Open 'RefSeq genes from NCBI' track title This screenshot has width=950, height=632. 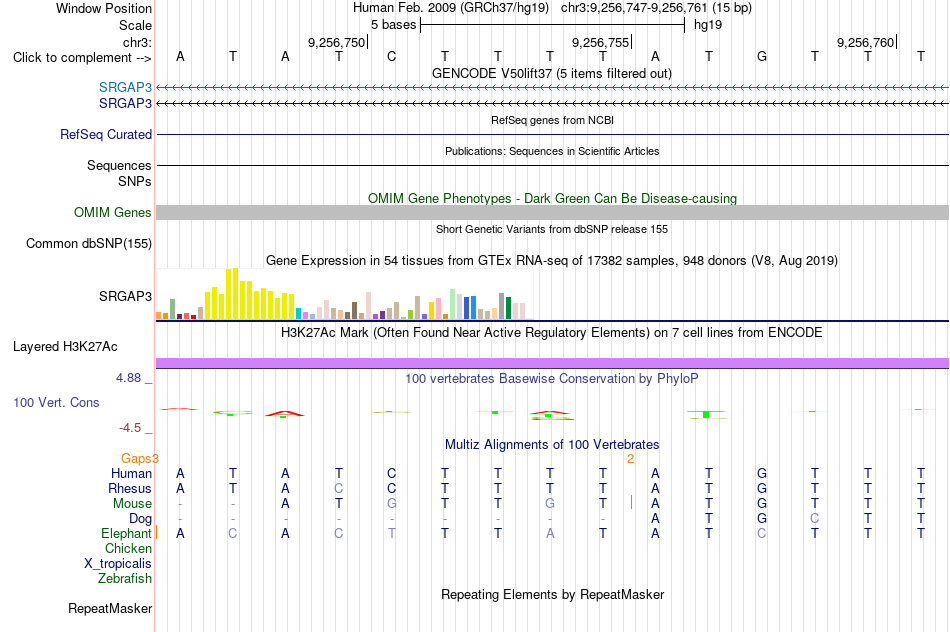(x=552, y=120)
